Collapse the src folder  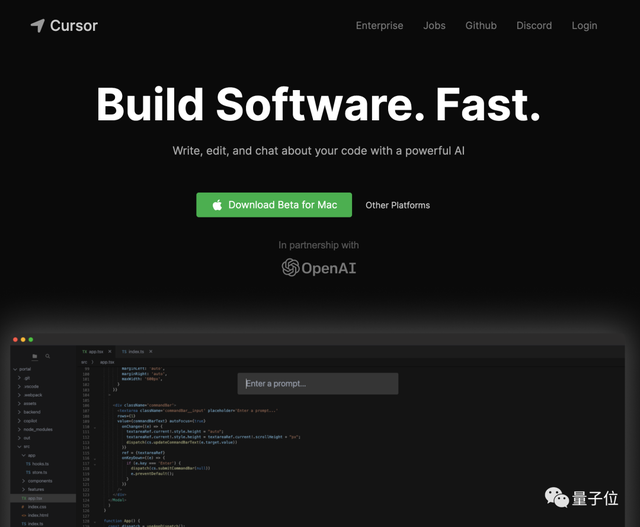(x=26, y=445)
